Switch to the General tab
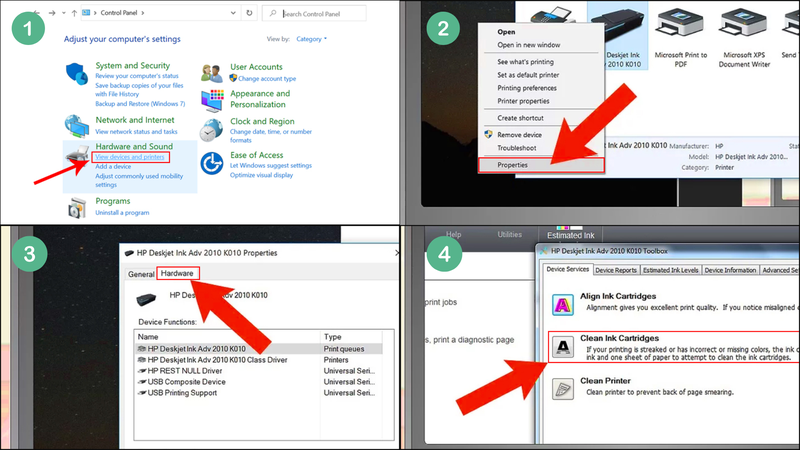 tap(141, 274)
